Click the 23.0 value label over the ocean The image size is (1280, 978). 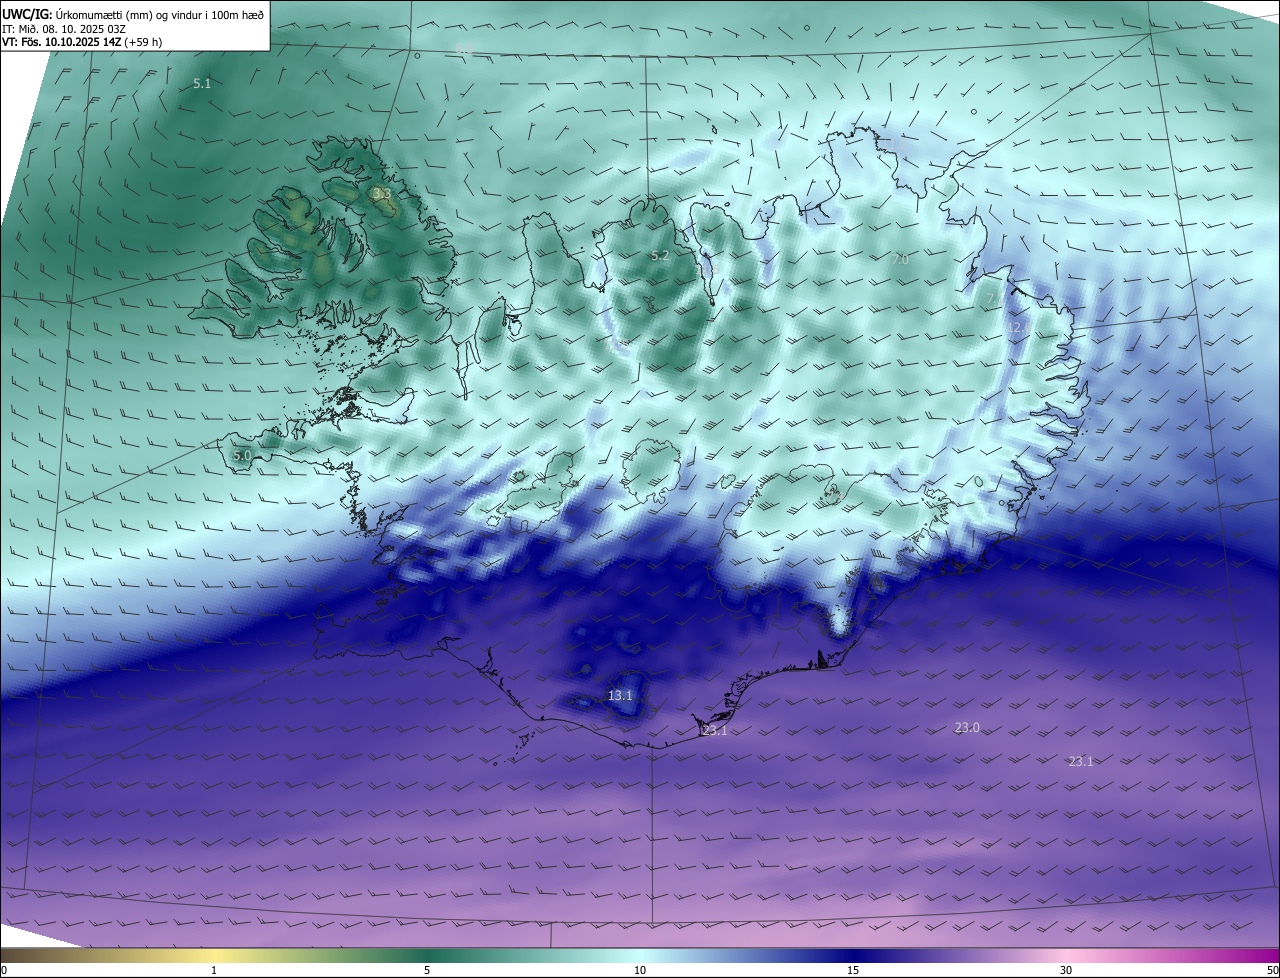click(x=967, y=728)
